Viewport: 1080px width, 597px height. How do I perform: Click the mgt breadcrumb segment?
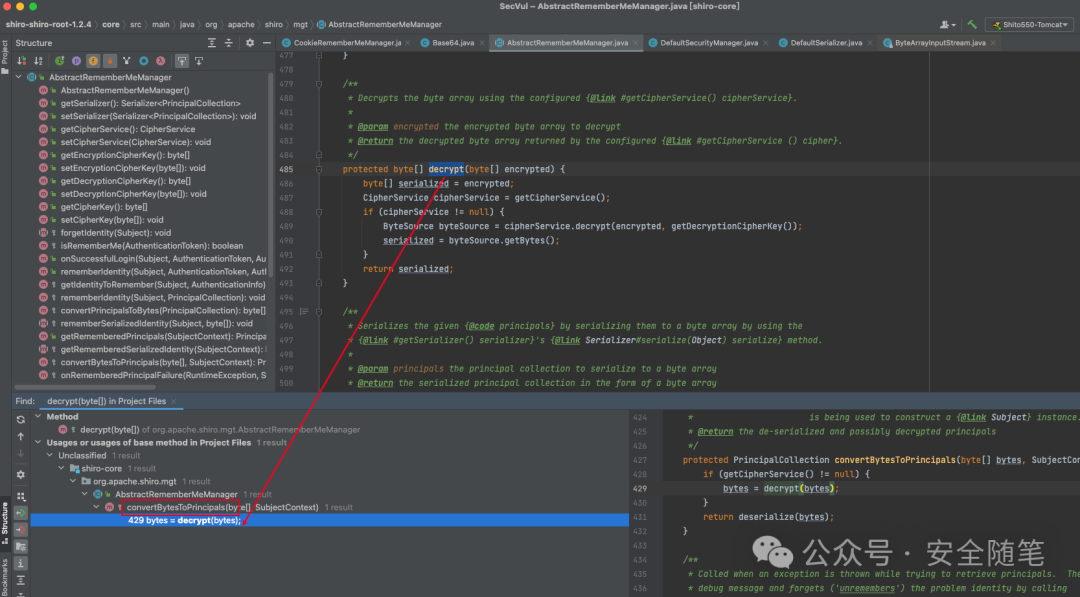tap(300, 24)
